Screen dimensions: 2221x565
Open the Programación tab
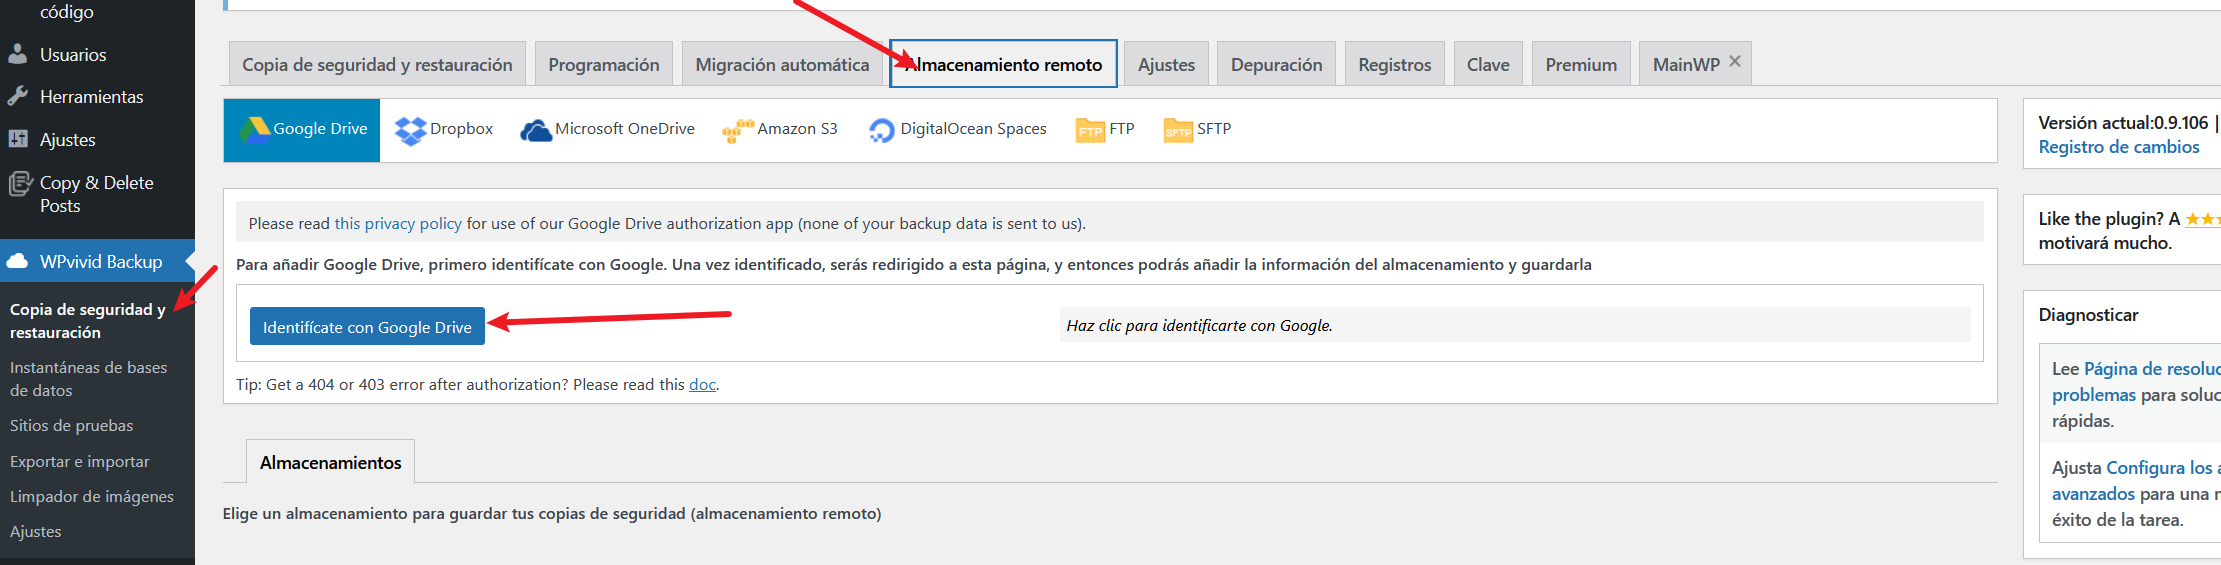pyautogui.click(x=604, y=65)
